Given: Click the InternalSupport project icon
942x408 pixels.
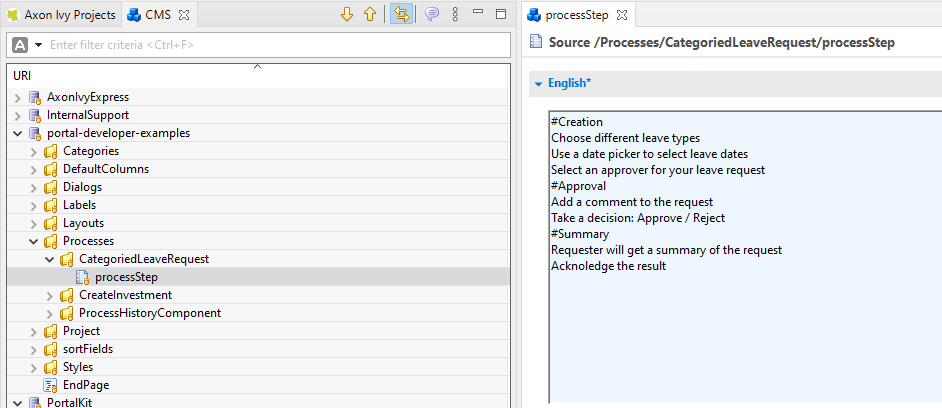Looking at the screenshot, I should click(35, 115).
